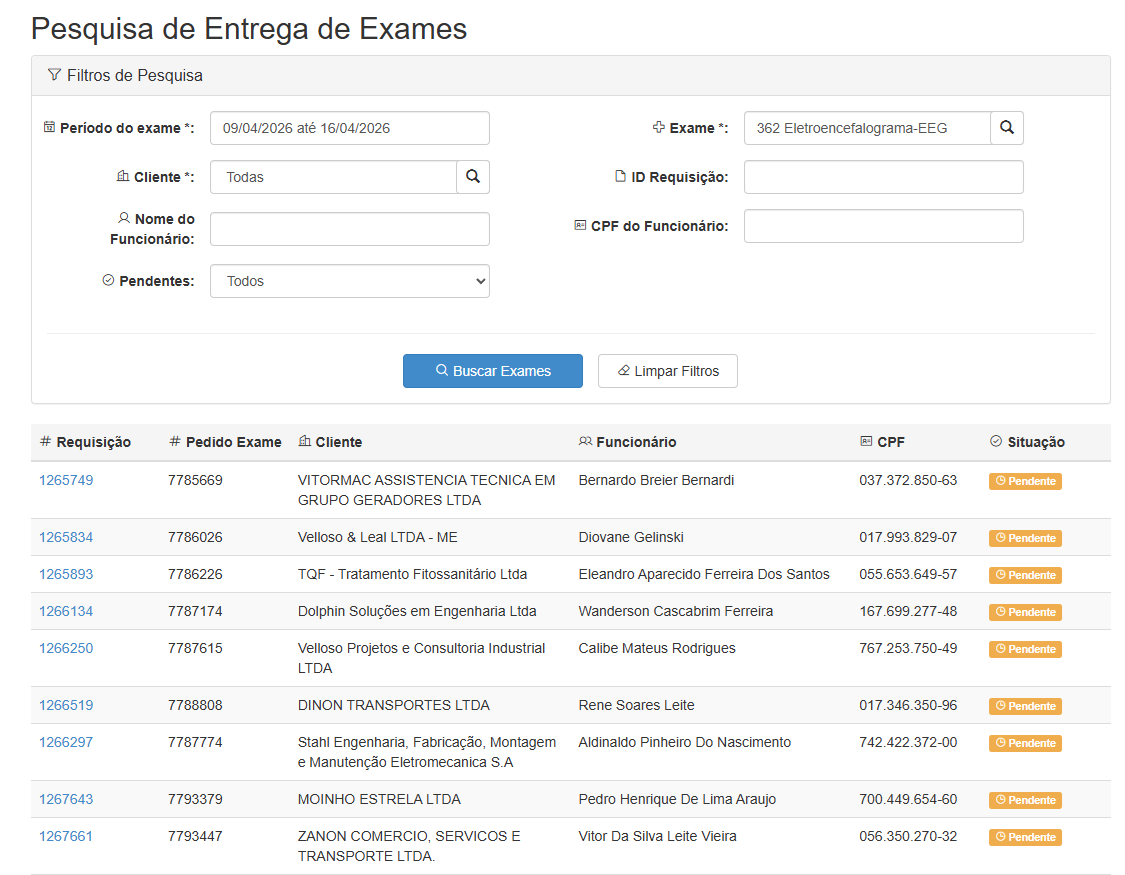Click the ID card icon beside CPF do Funcionário

pos(580,225)
